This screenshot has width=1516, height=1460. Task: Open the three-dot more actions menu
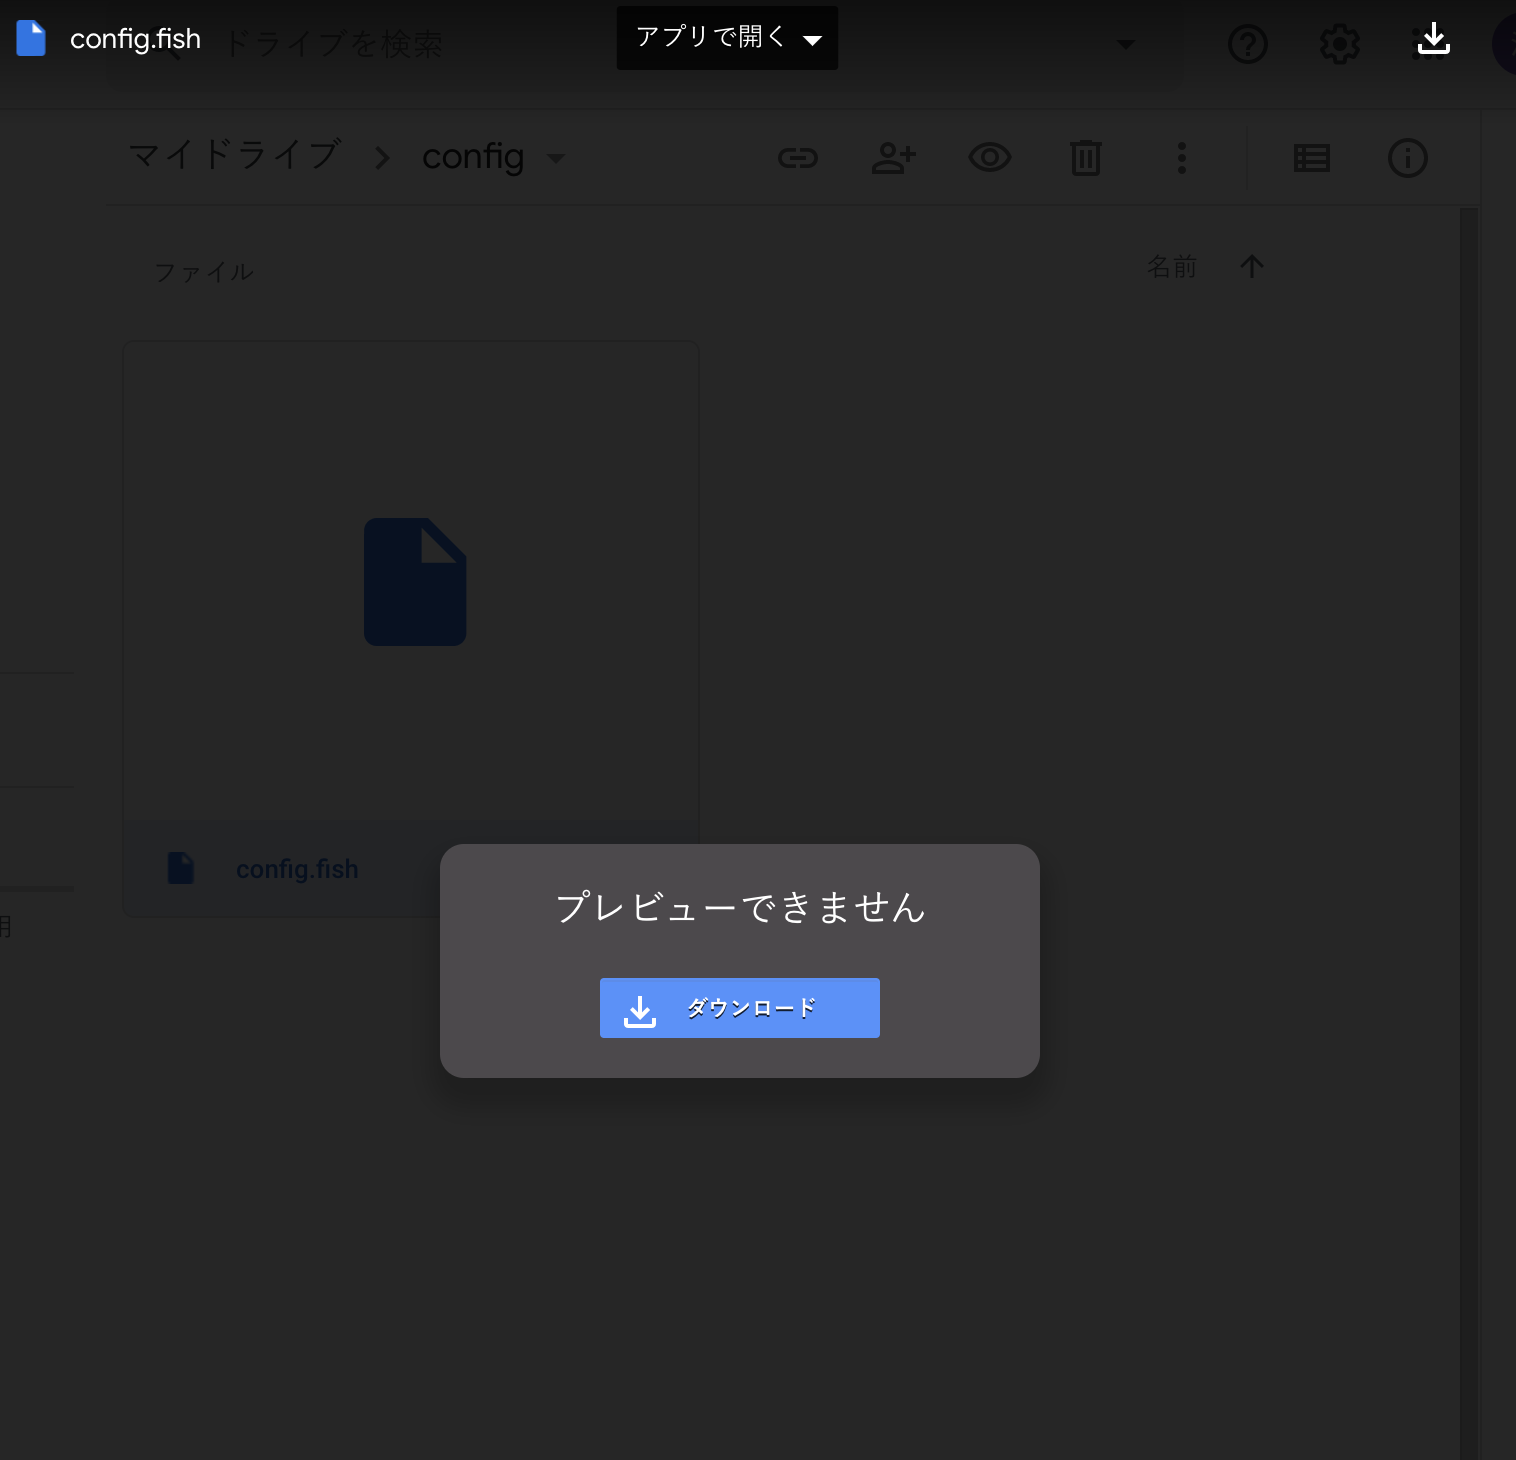(1182, 158)
